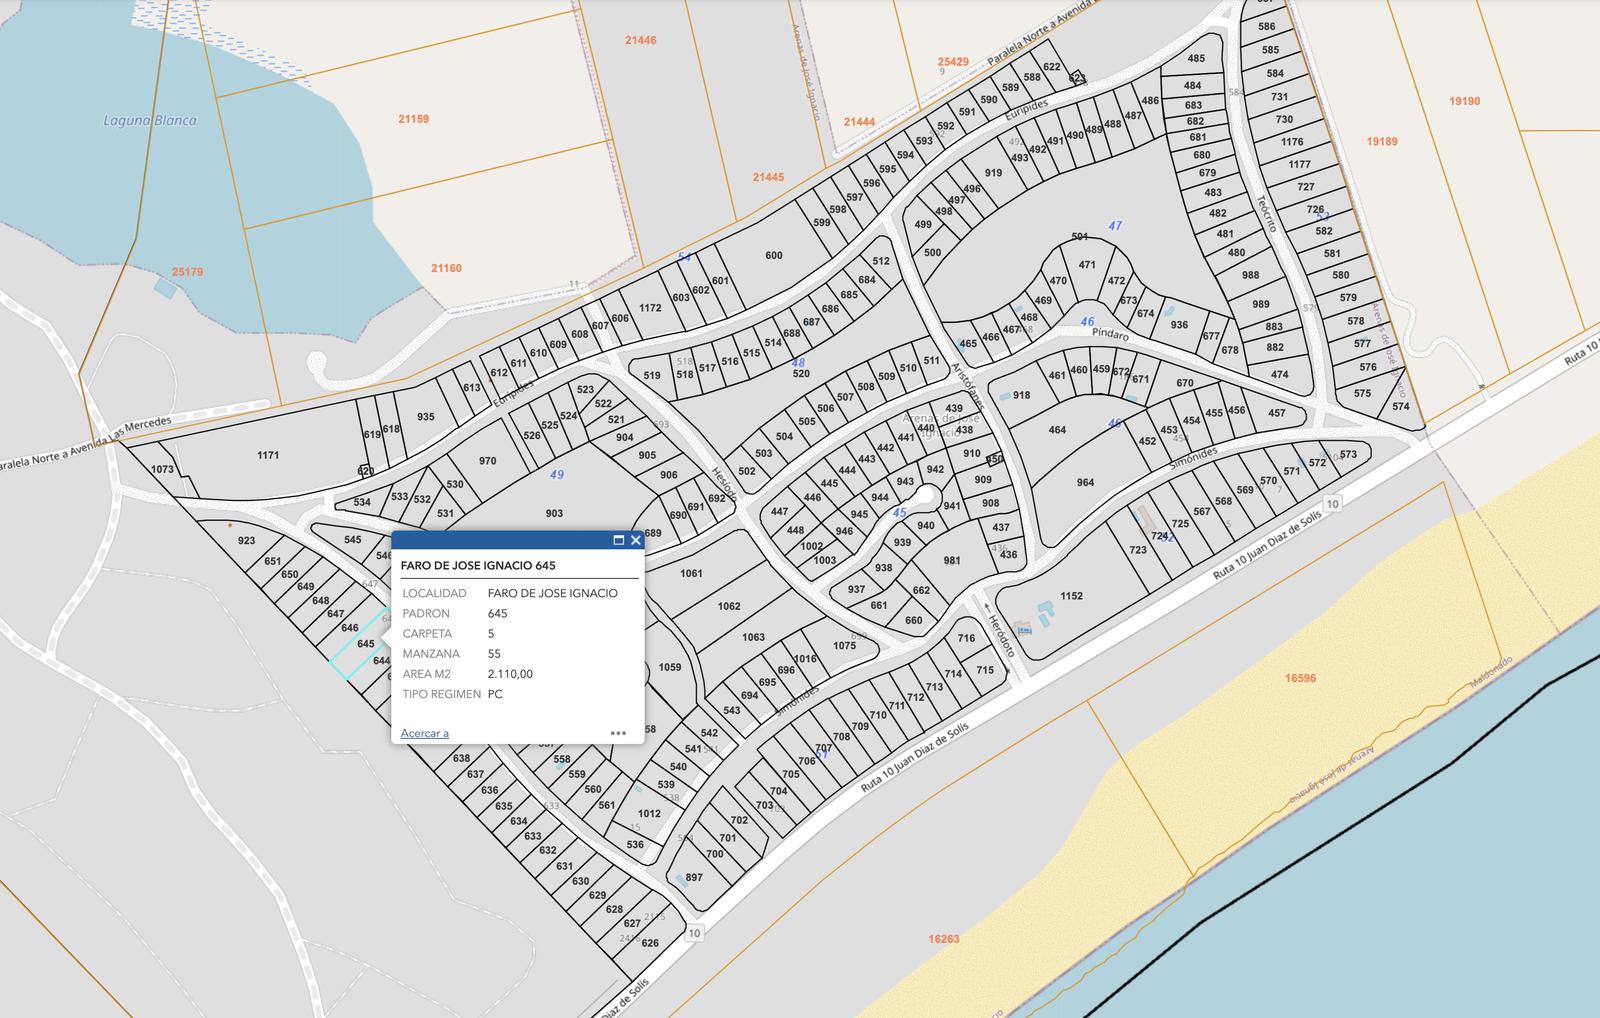
Task: Select large parcel 1171
Action: 268,455
